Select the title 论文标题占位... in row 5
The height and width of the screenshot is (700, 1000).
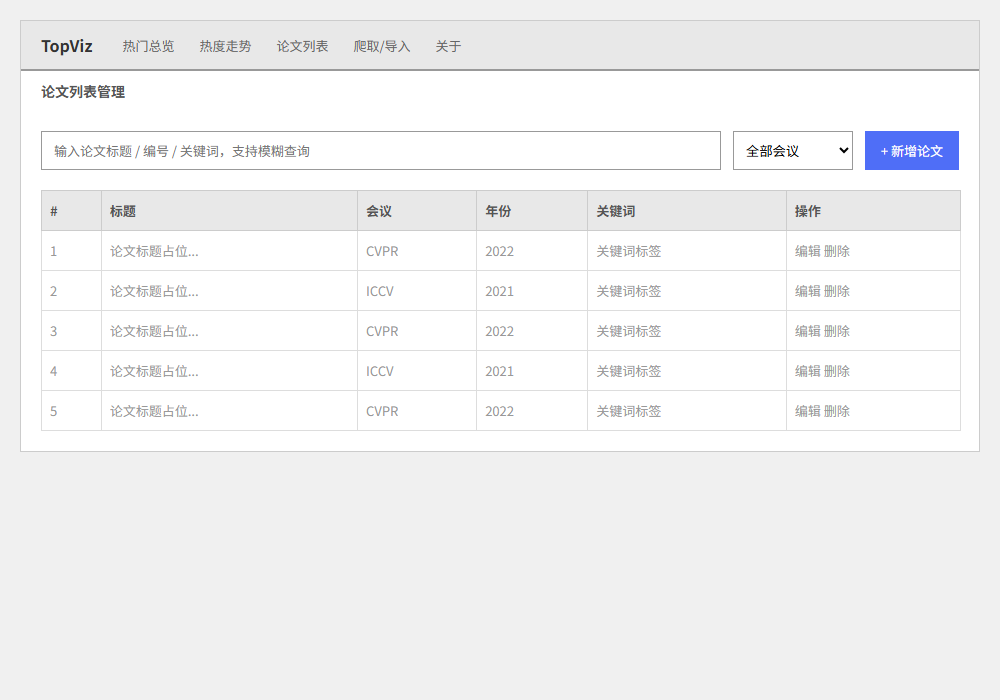[x=154, y=411]
